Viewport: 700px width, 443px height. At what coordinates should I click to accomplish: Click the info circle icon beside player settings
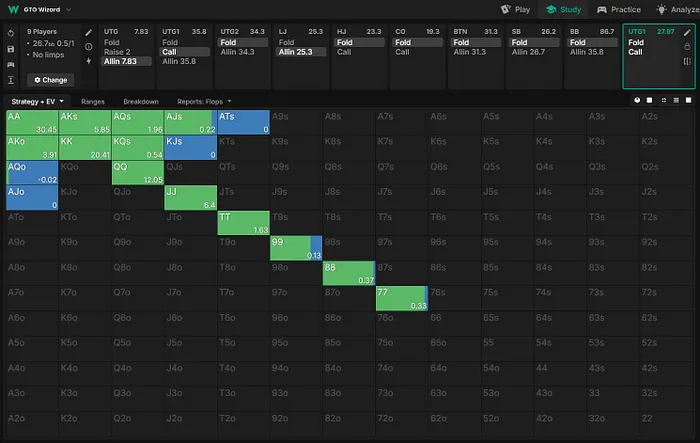pyautogui.click(x=89, y=46)
